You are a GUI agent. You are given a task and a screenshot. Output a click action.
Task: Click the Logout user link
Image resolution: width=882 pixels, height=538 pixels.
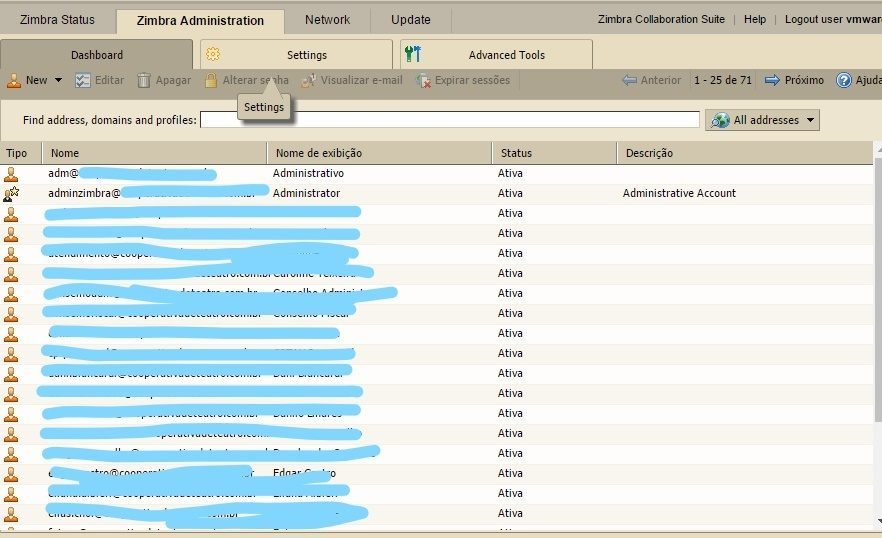pos(833,19)
